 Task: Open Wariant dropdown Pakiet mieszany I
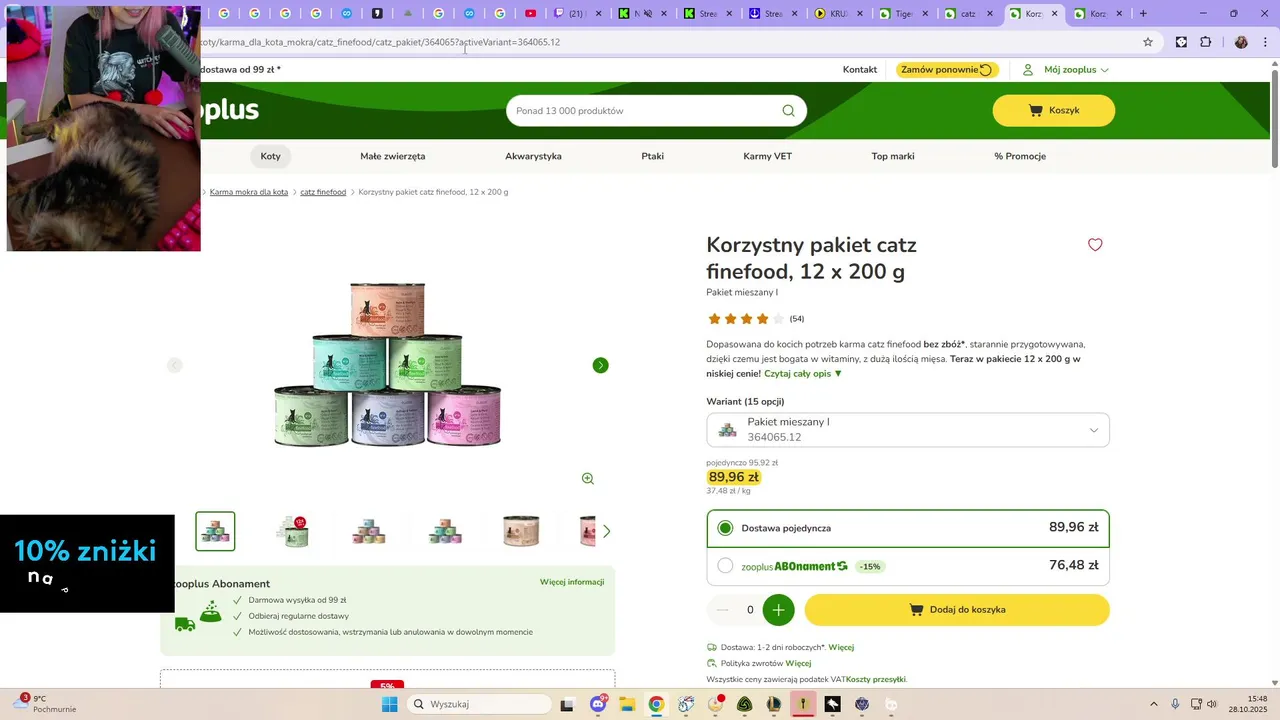[908, 430]
